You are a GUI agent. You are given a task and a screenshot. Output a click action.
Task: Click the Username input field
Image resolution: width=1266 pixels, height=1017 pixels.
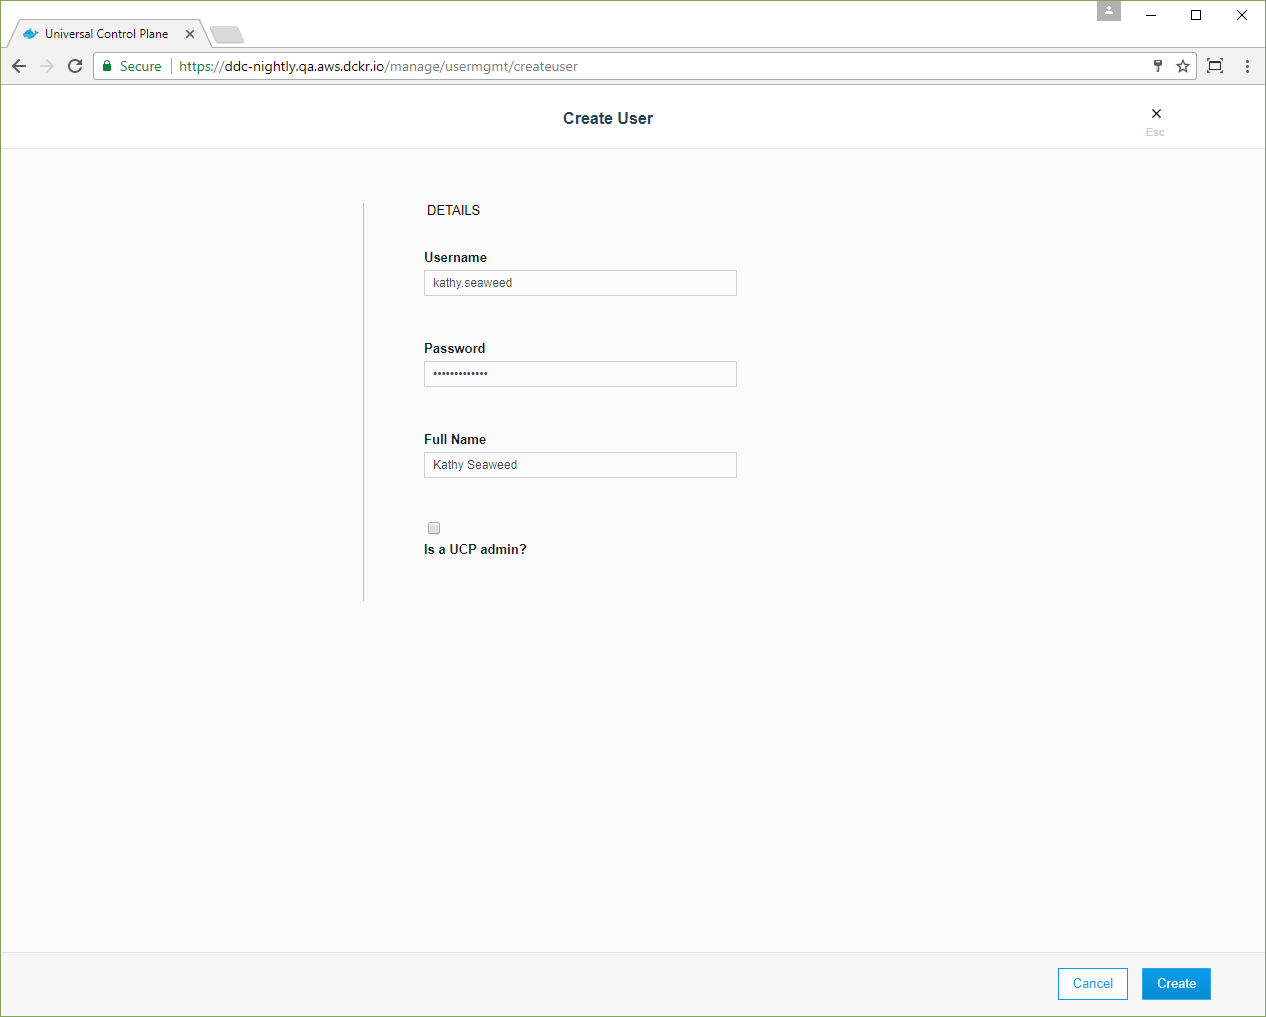580,283
